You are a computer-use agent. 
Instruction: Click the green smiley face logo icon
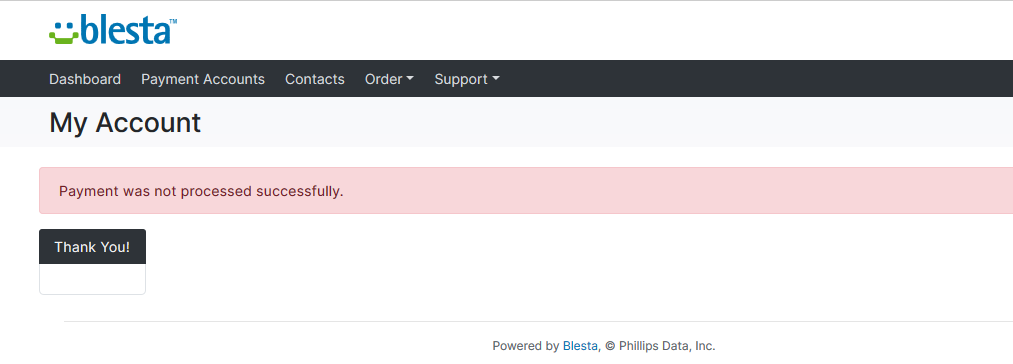(63, 33)
